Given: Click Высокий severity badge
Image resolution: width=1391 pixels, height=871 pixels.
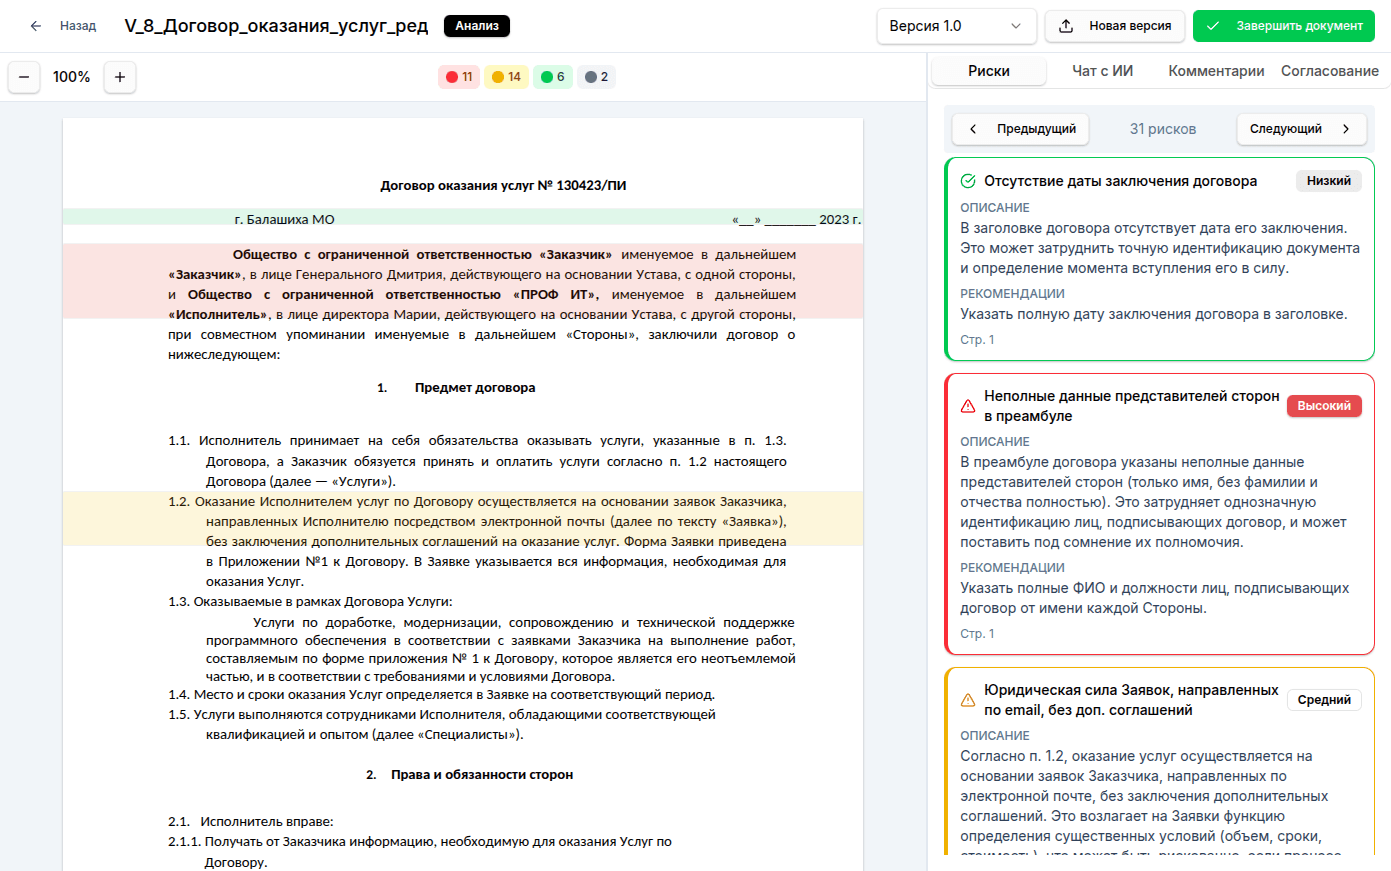Looking at the screenshot, I should 1324,406.
